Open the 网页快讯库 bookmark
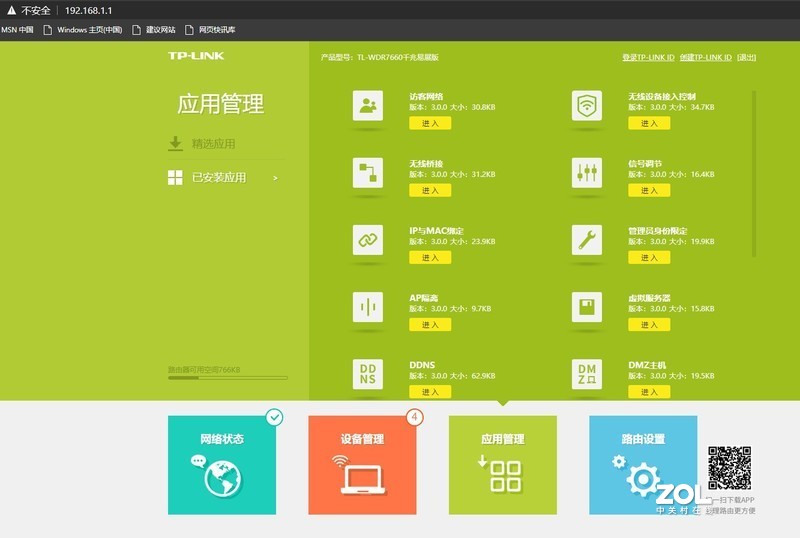This screenshot has height=538, width=800. [211, 30]
